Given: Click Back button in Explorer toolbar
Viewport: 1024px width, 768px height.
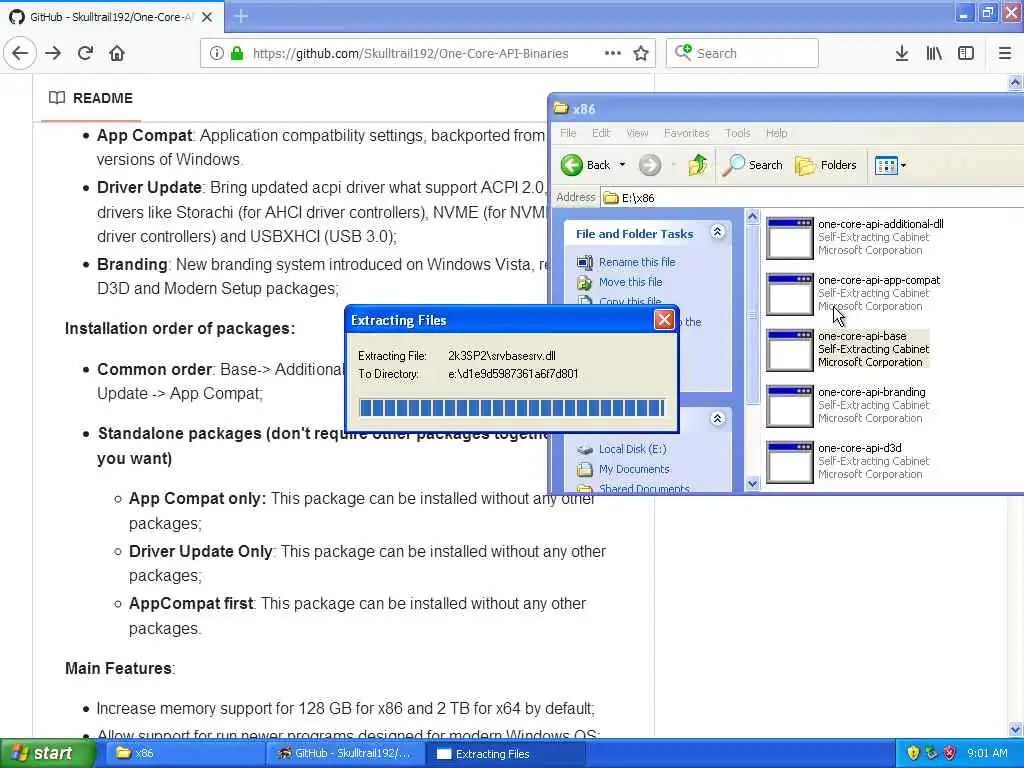Looking at the screenshot, I should point(585,165).
